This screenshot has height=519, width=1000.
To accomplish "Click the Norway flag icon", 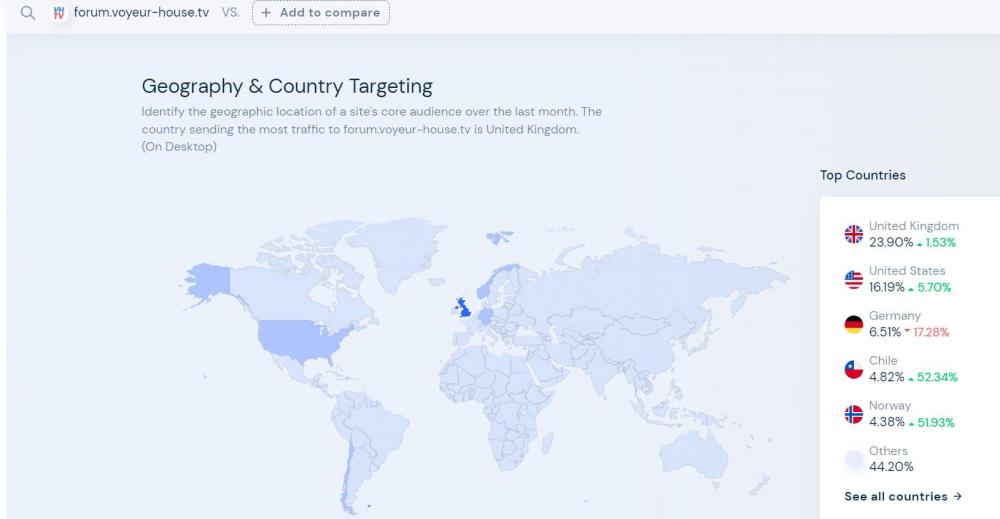I will click(x=853, y=414).
